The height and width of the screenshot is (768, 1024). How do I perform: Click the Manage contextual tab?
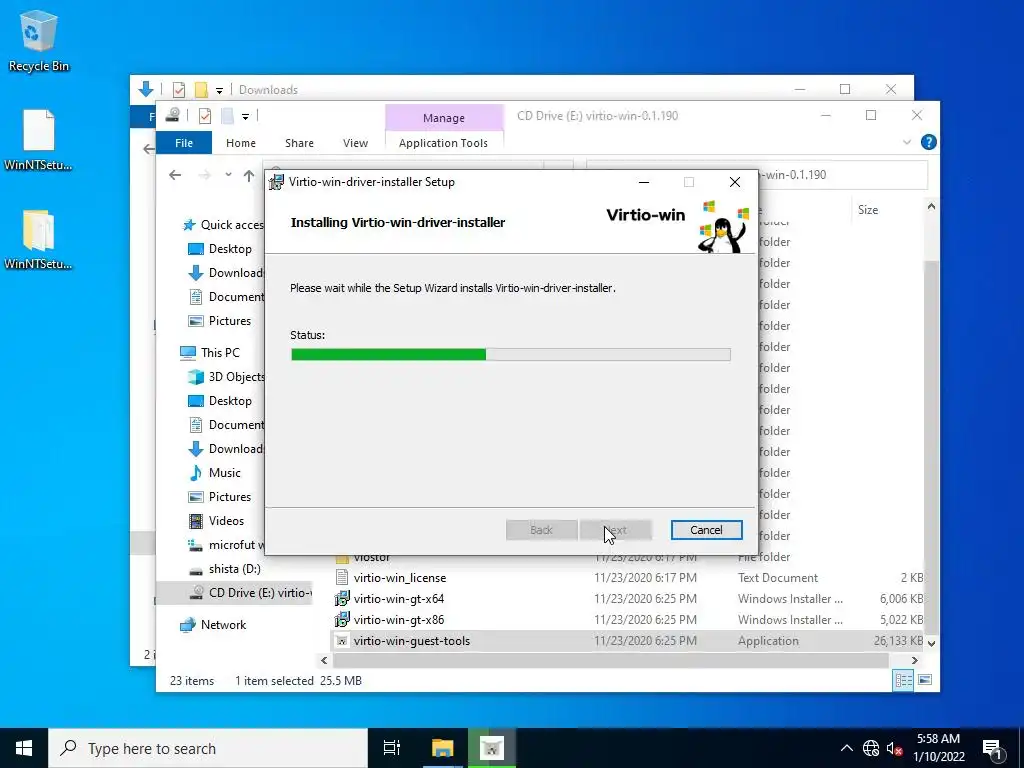click(x=443, y=118)
